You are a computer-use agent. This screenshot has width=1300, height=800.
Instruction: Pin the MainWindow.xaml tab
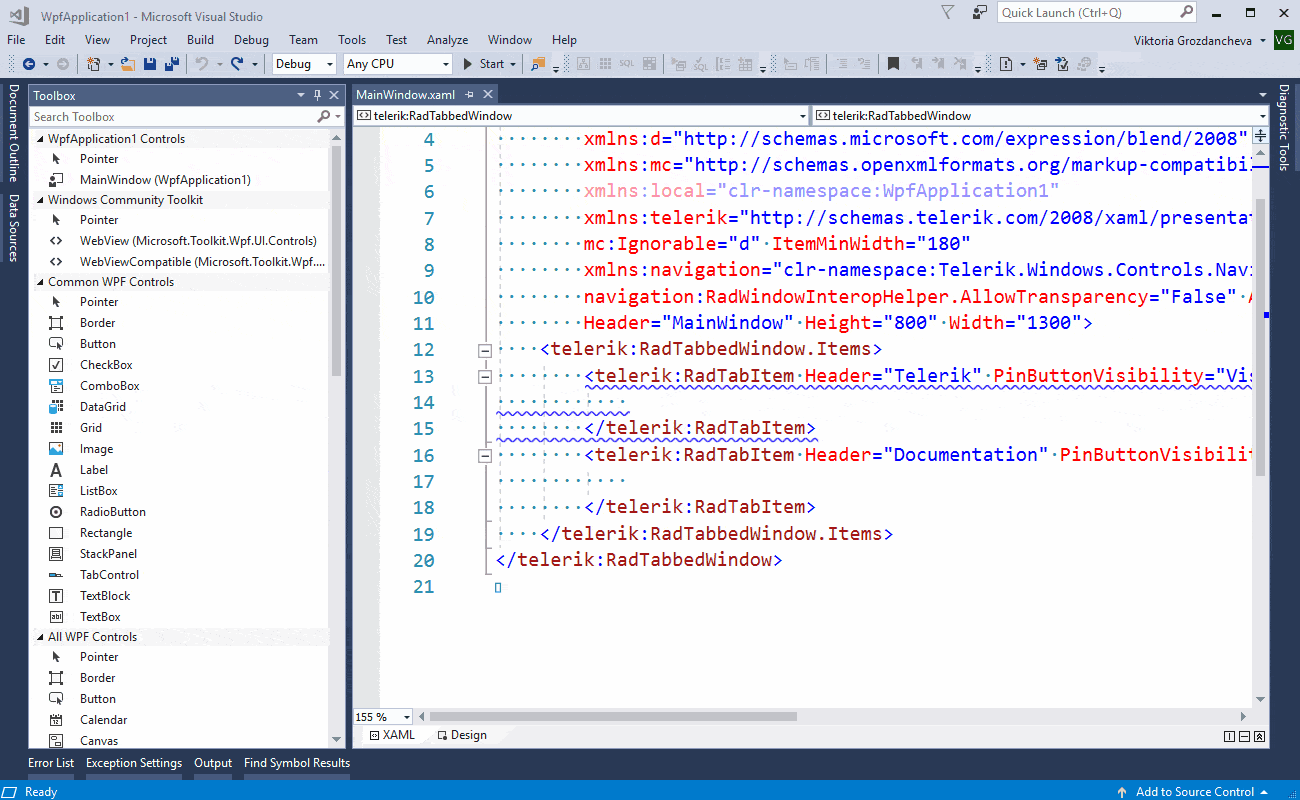pos(469,94)
